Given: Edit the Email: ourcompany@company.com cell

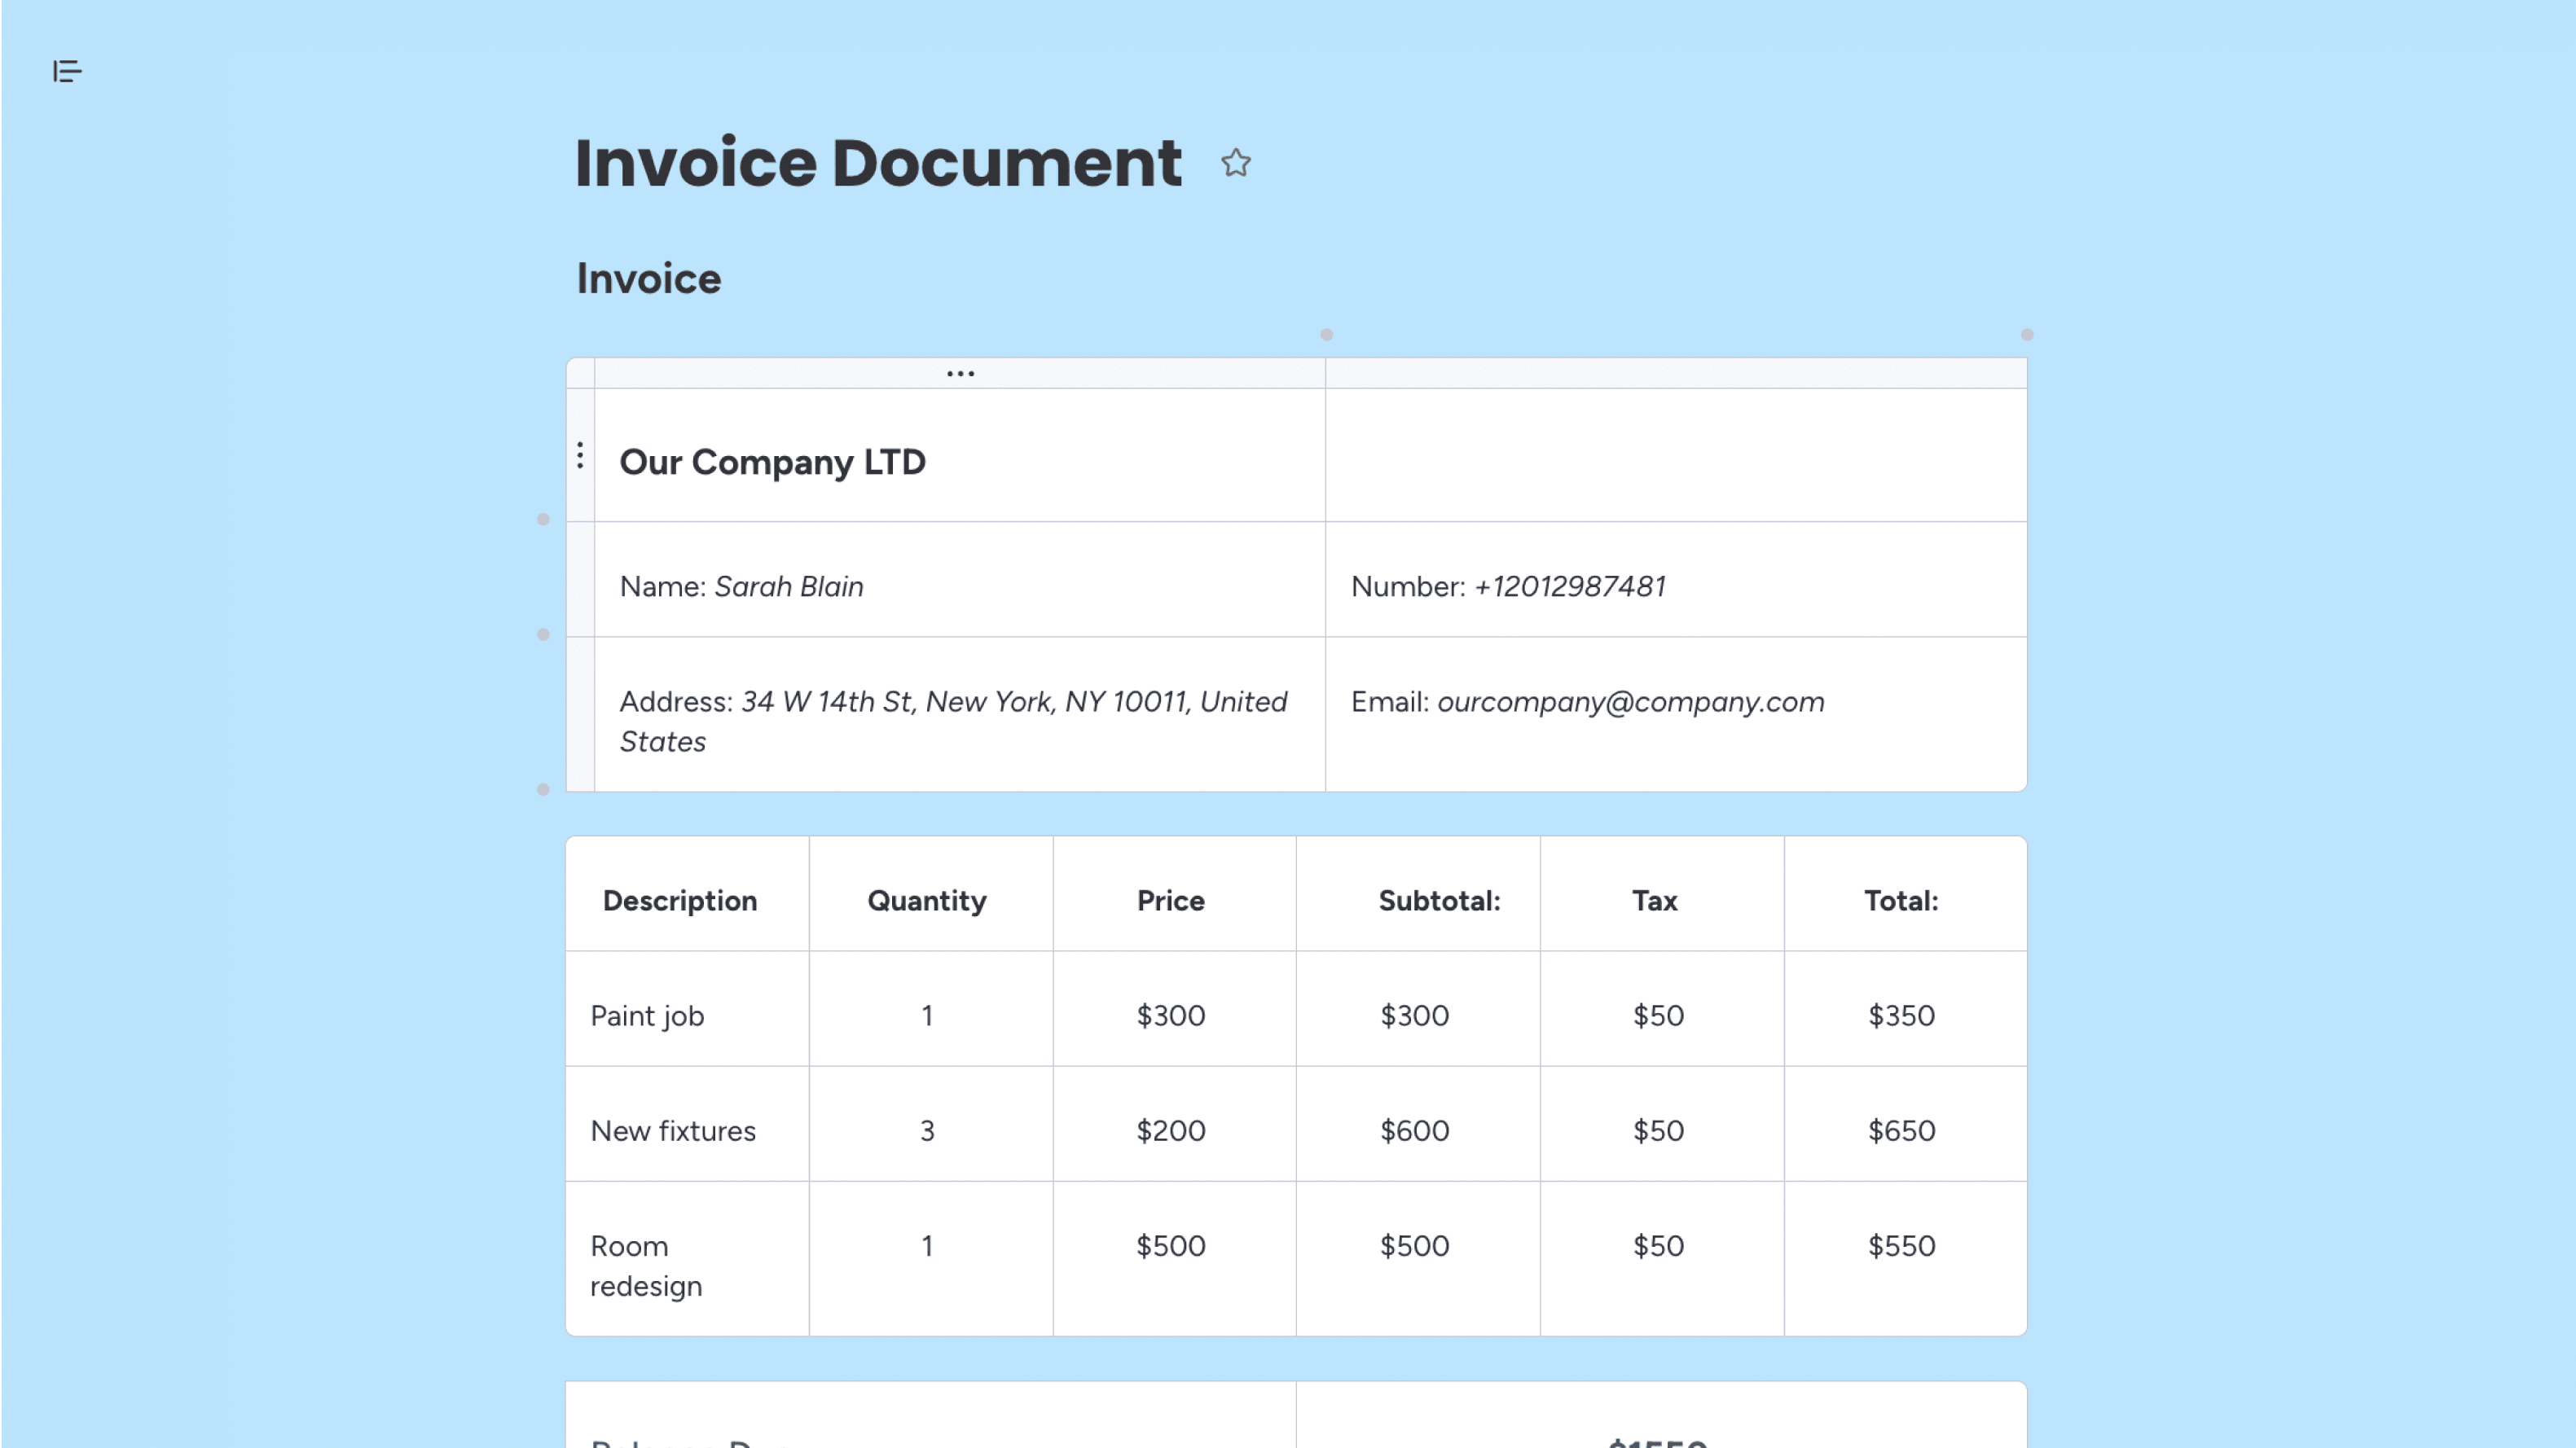Looking at the screenshot, I should pyautogui.click(x=1587, y=702).
